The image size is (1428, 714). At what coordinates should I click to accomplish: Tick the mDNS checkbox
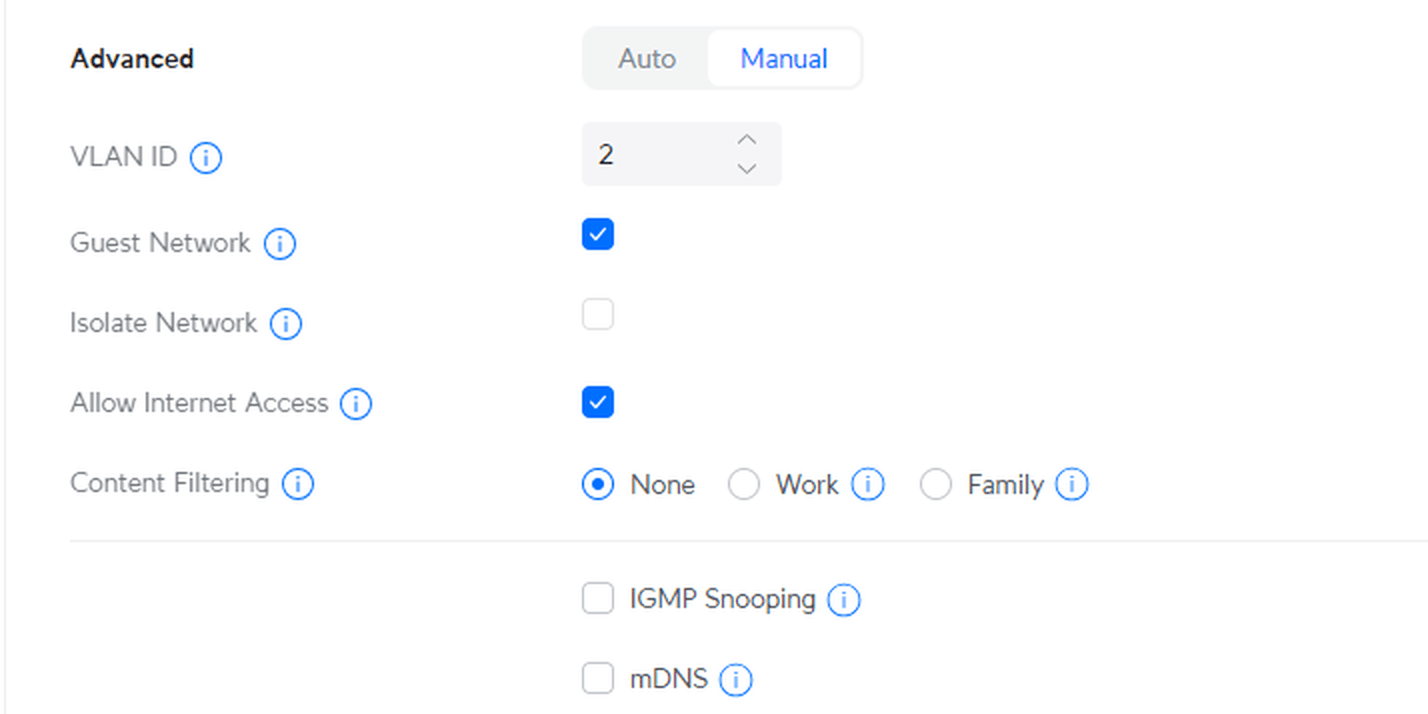point(598,679)
